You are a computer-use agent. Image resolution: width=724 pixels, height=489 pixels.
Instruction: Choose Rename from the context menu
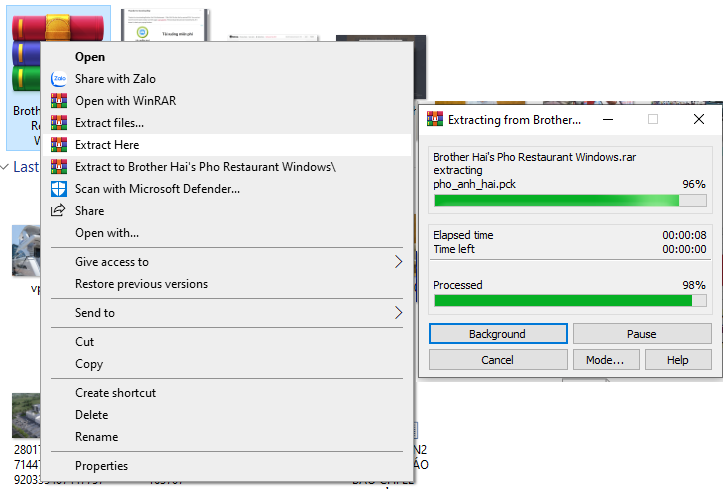click(x=96, y=437)
